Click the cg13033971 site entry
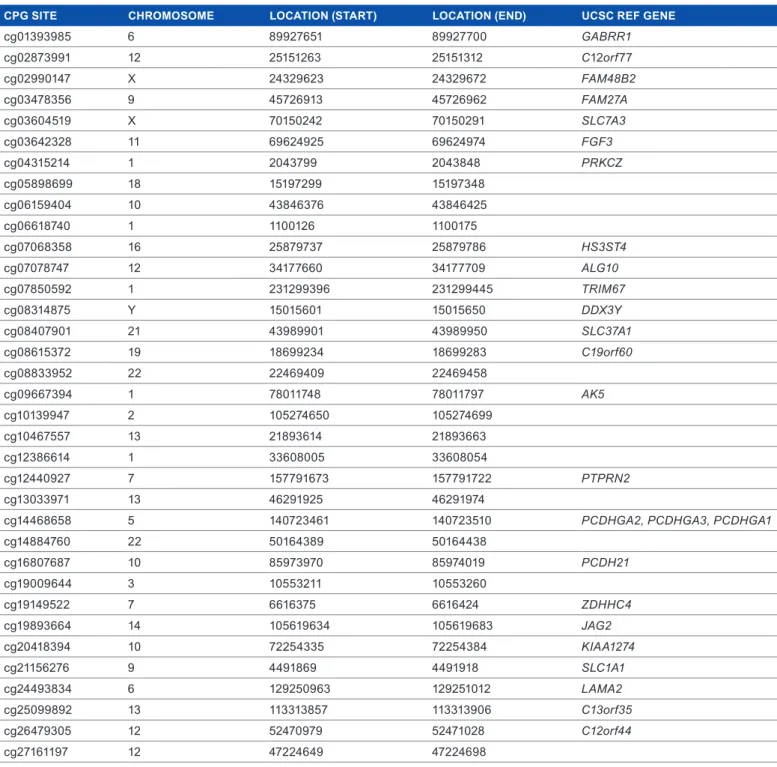 point(37,499)
